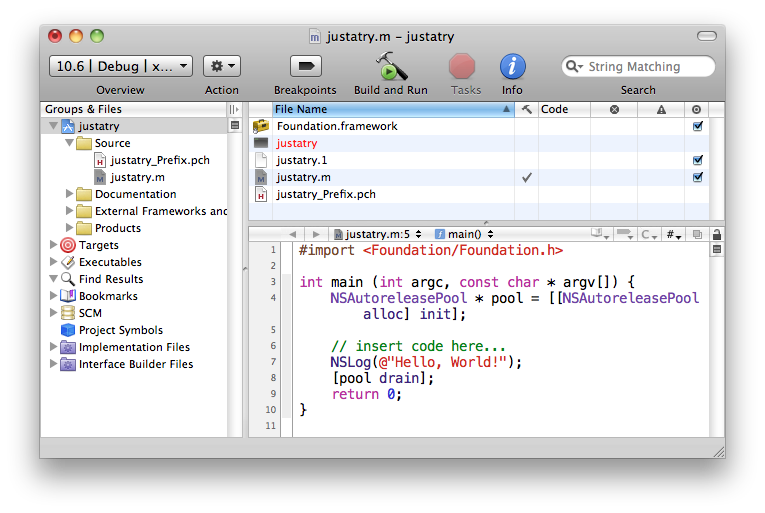Uncheck target checkbox for Foundation.framework

[697, 127]
